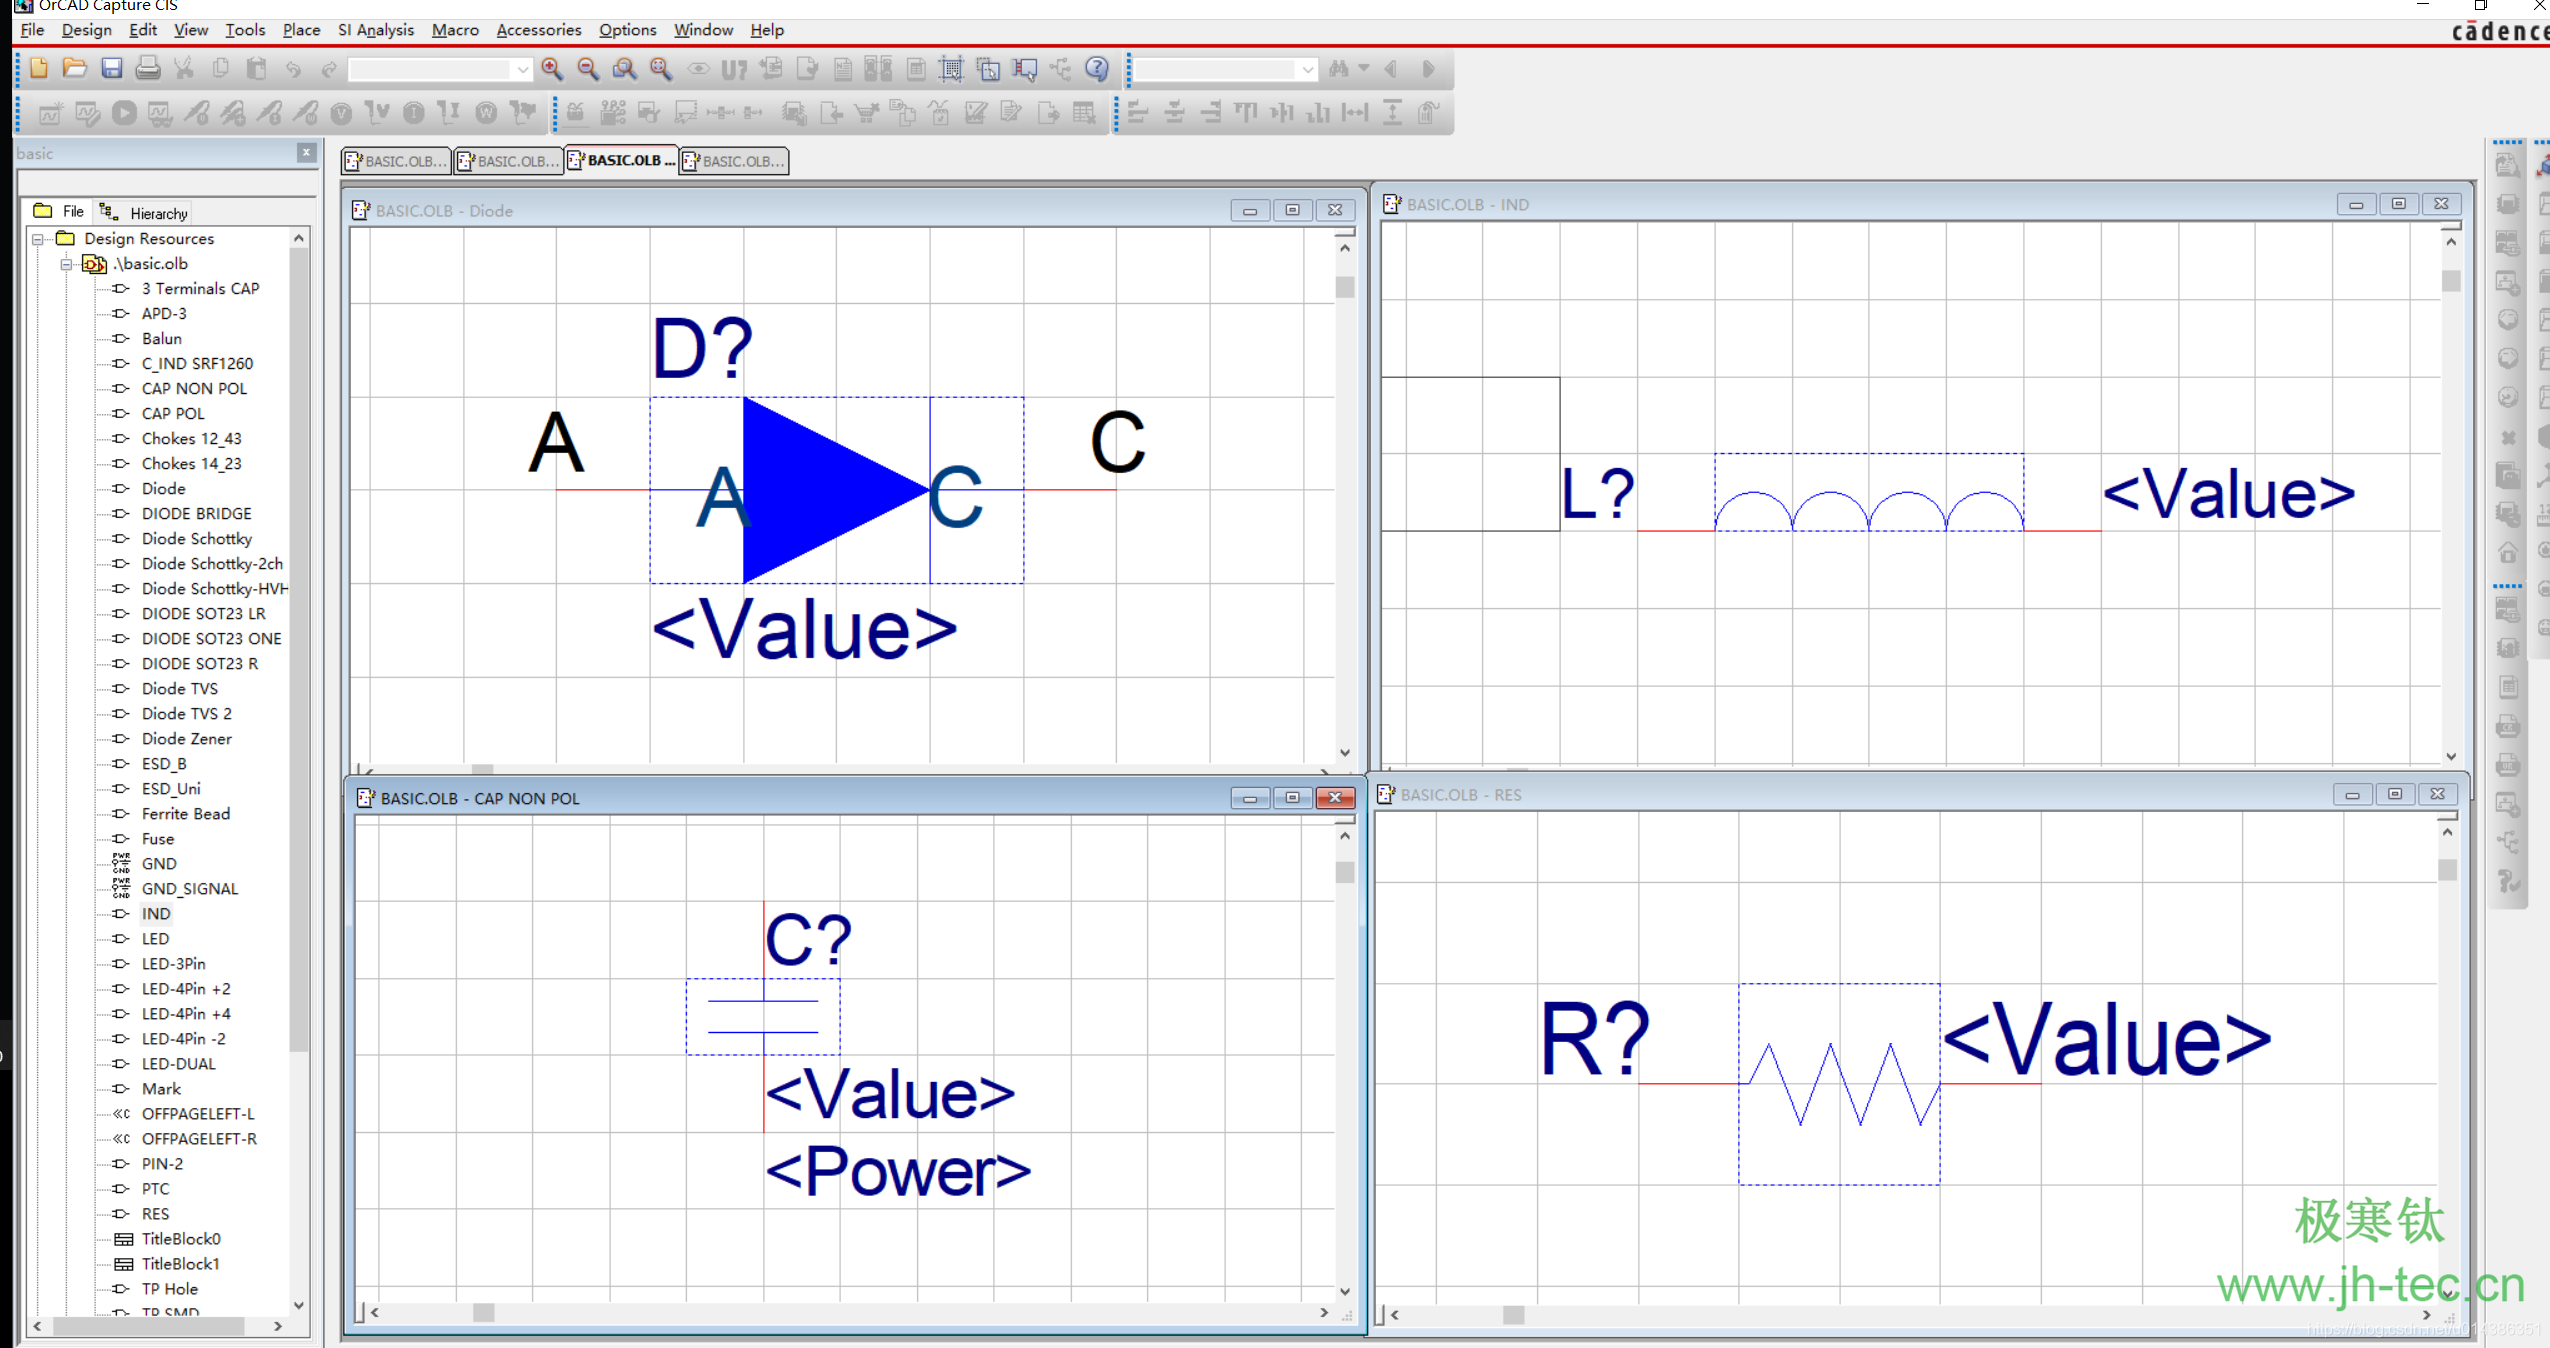Click the Open folder toolbar icon

tap(75, 68)
